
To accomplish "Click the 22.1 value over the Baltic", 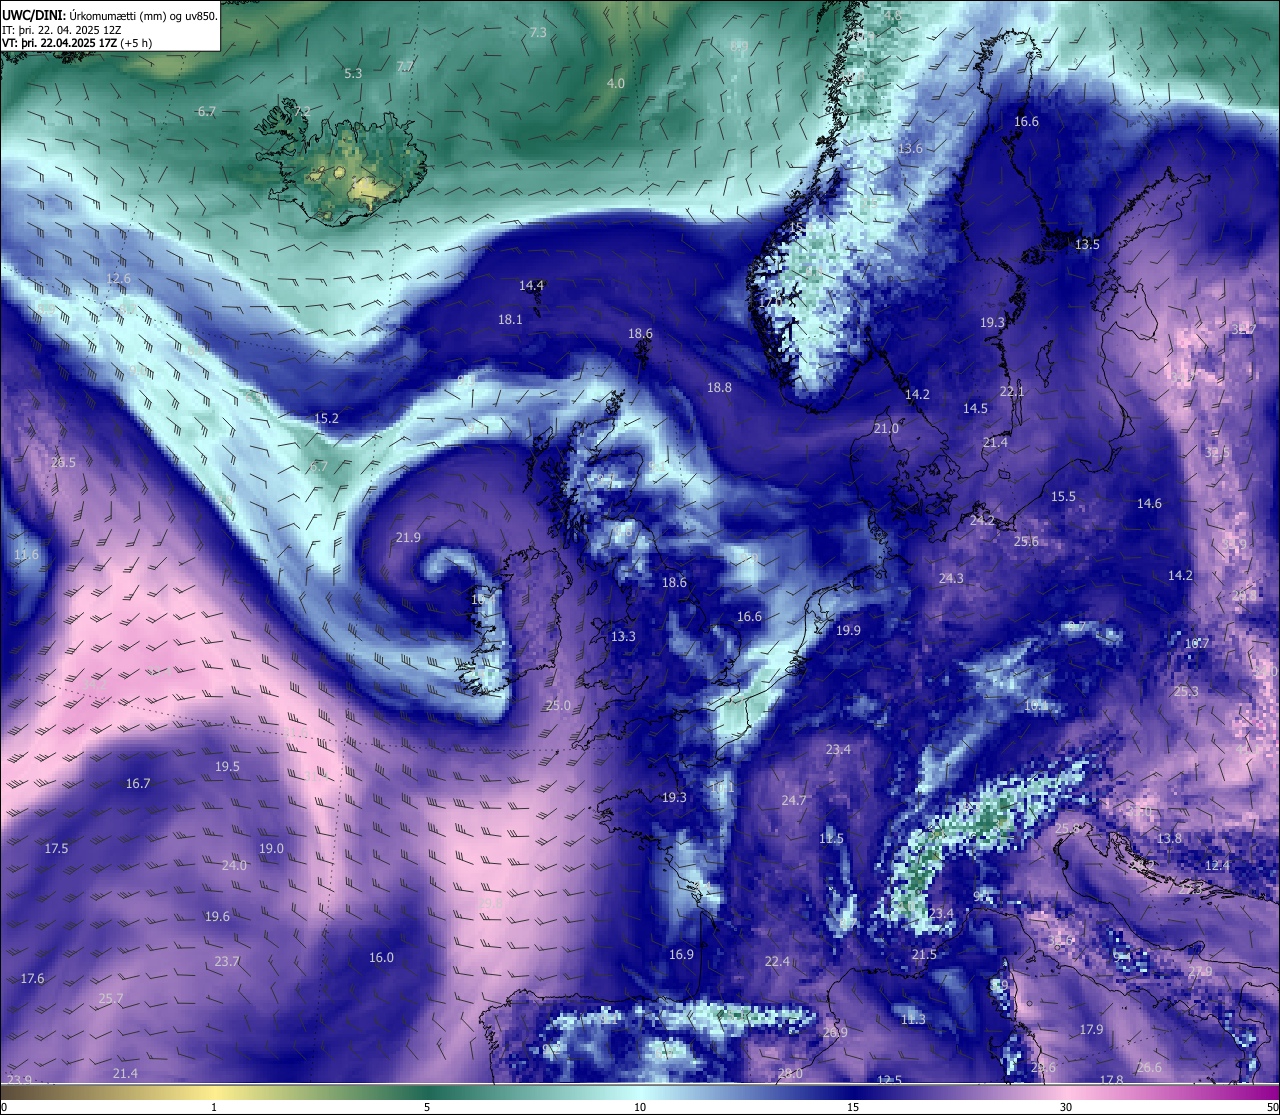I will coord(1012,392).
